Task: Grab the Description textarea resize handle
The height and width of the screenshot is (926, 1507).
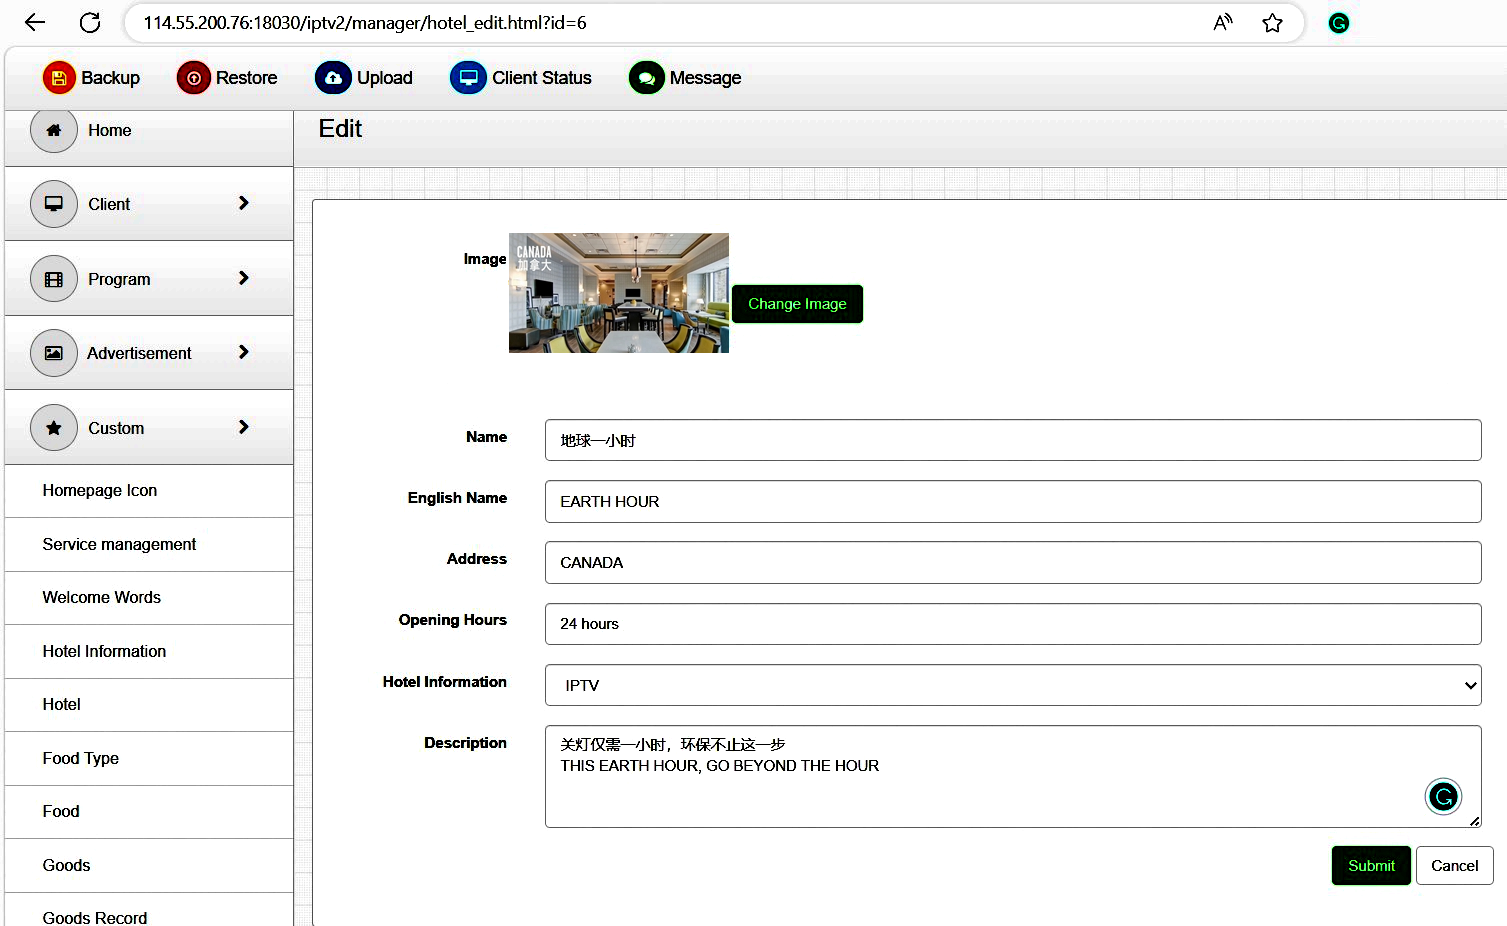Action: 1474,821
